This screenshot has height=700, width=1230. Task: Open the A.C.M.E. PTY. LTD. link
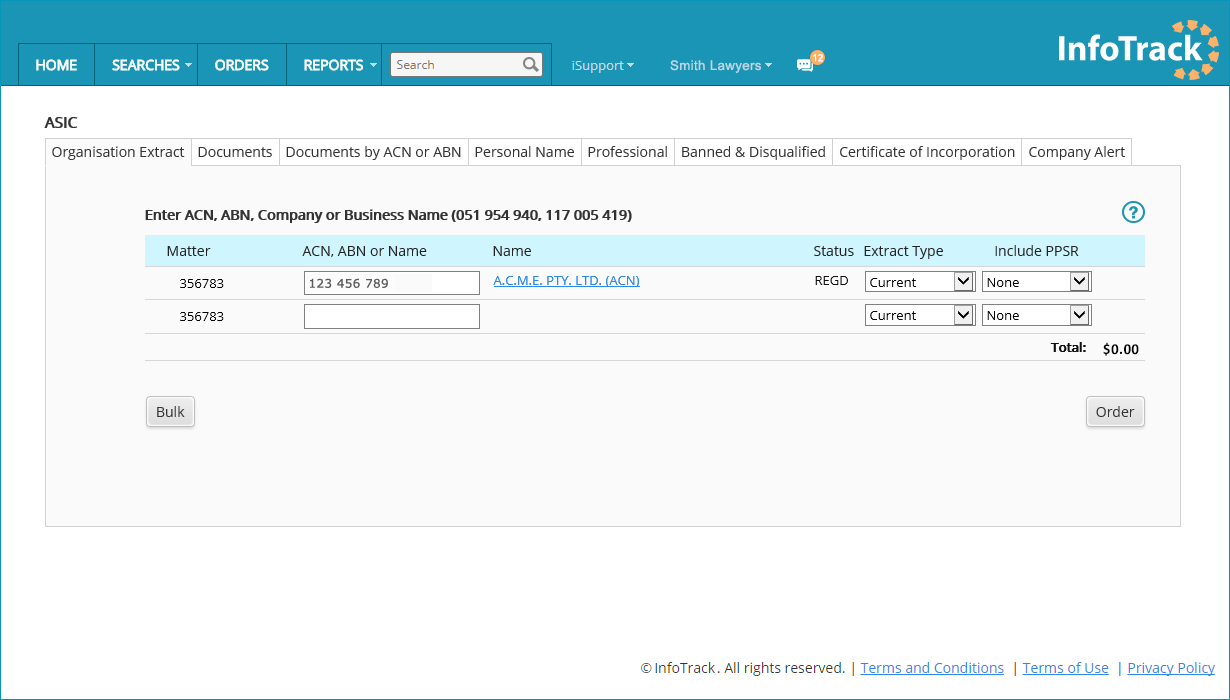pyautogui.click(x=565, y=280)
